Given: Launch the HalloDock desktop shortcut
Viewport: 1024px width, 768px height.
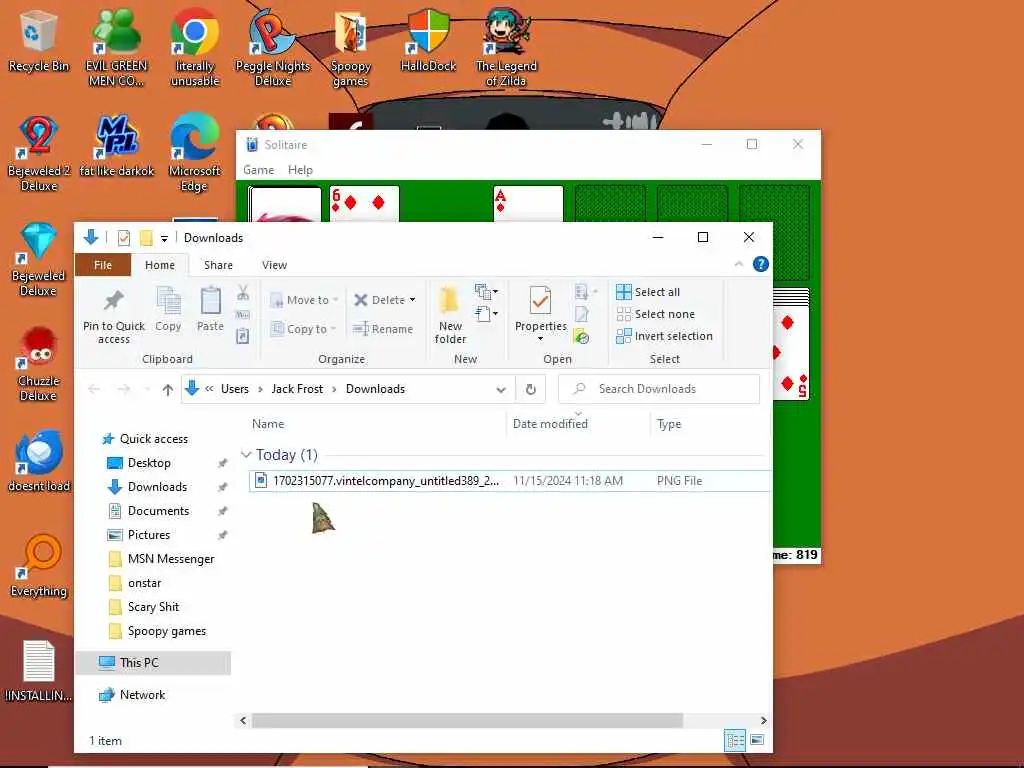Looking at the screenshot, I should (428, 41).
